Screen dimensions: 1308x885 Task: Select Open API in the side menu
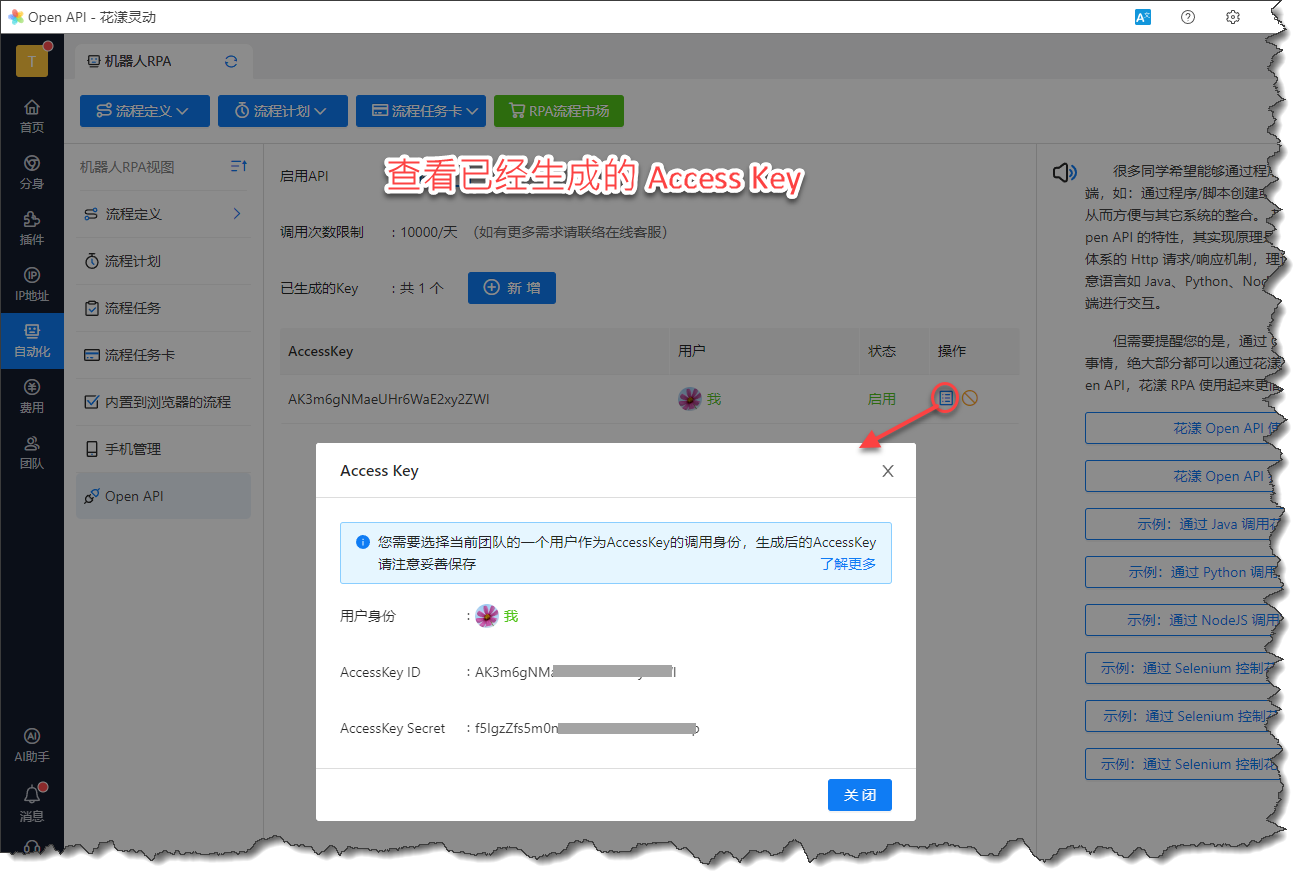[x=164, y=496]
